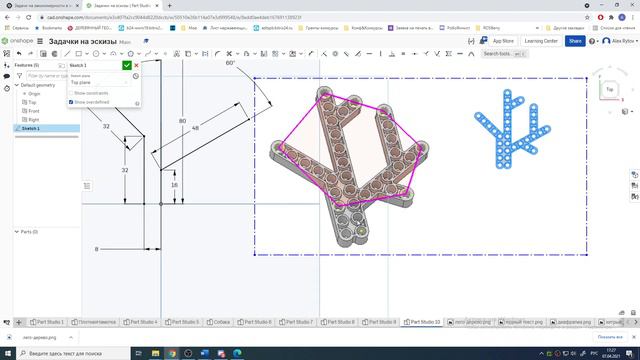Image resolution: width=640 pixels, height=360 pixels.
Task: Select Origin in the feature tree
Action: pyautogui.click(x=34, y=93)
